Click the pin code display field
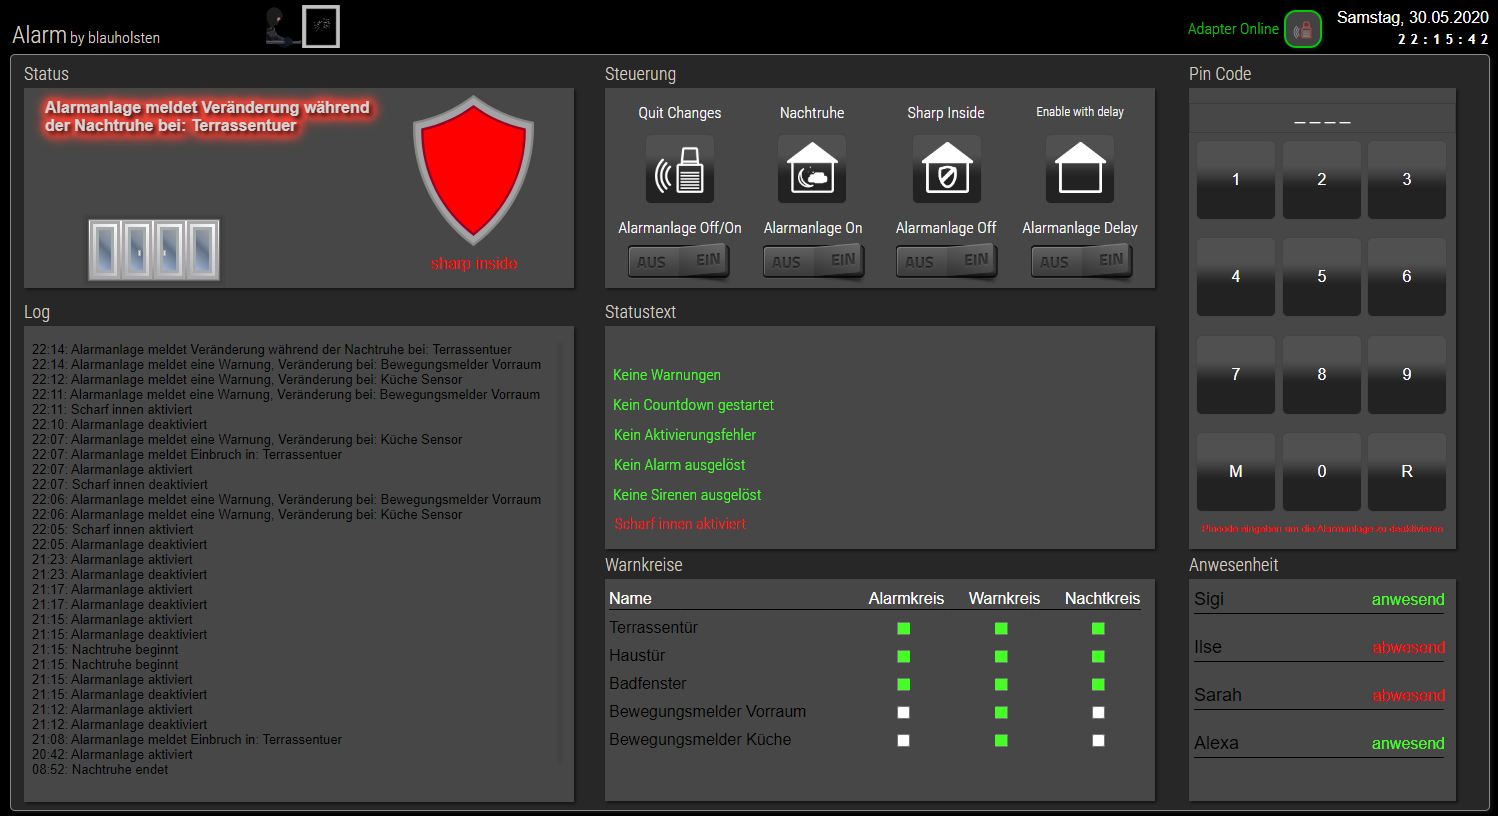Screen dimensions: 1498x816 click(x=1322, y=118)
